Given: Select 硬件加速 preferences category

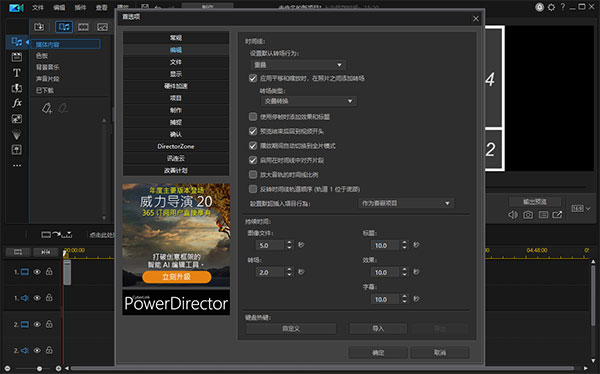Looking at the screenshot, I should [x=176, y=86].
